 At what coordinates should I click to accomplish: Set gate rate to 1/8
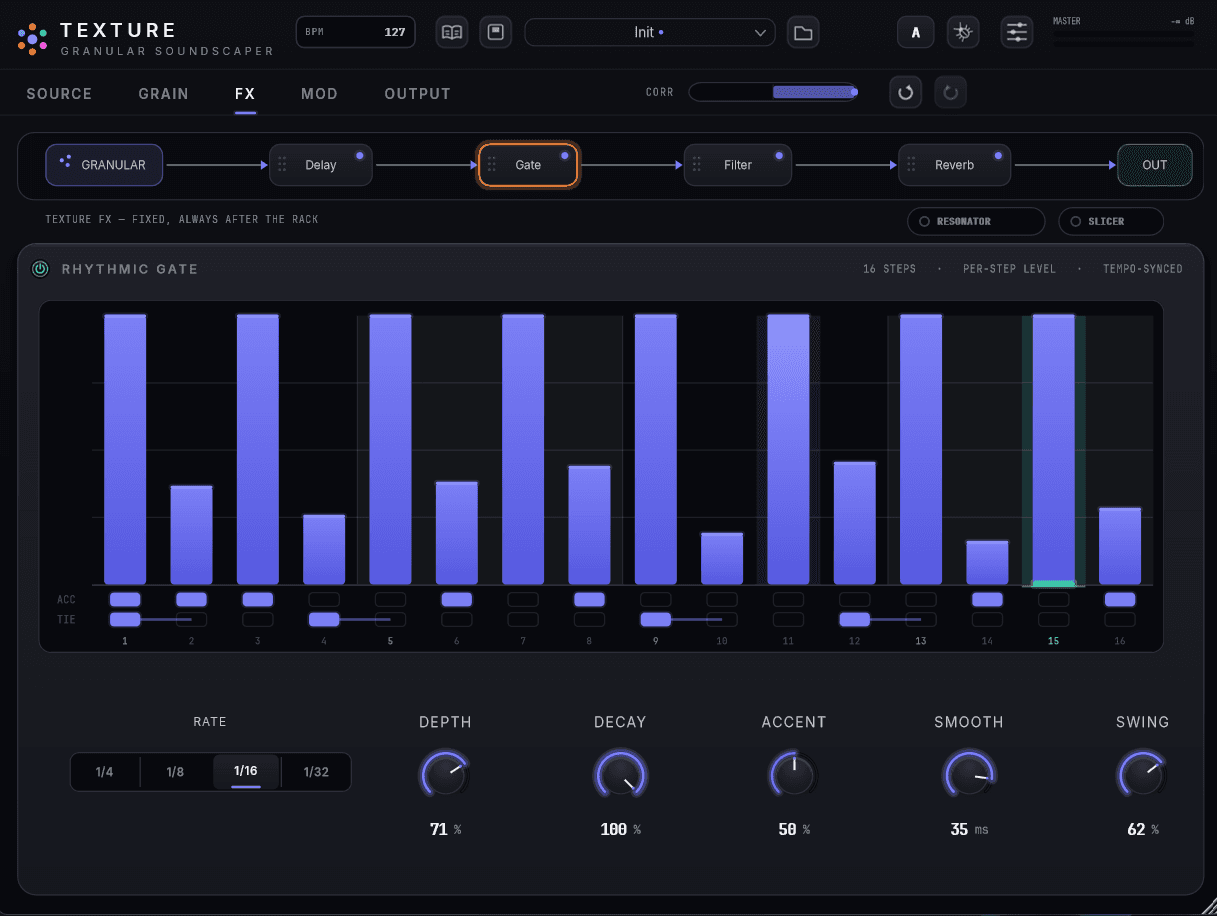point(175,772)
